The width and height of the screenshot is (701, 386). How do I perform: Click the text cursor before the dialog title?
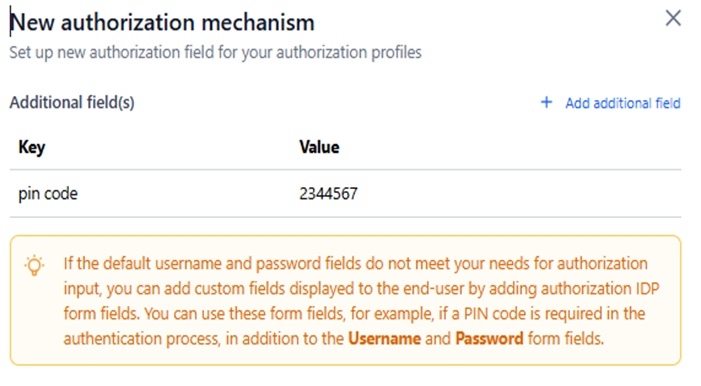[10, 21]
